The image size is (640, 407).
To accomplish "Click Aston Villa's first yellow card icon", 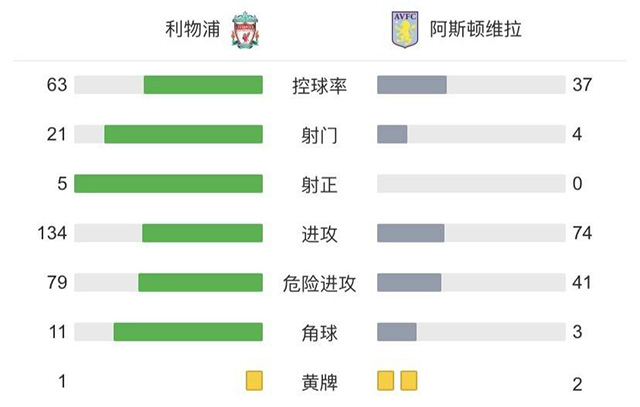I will tap(386, 381).
